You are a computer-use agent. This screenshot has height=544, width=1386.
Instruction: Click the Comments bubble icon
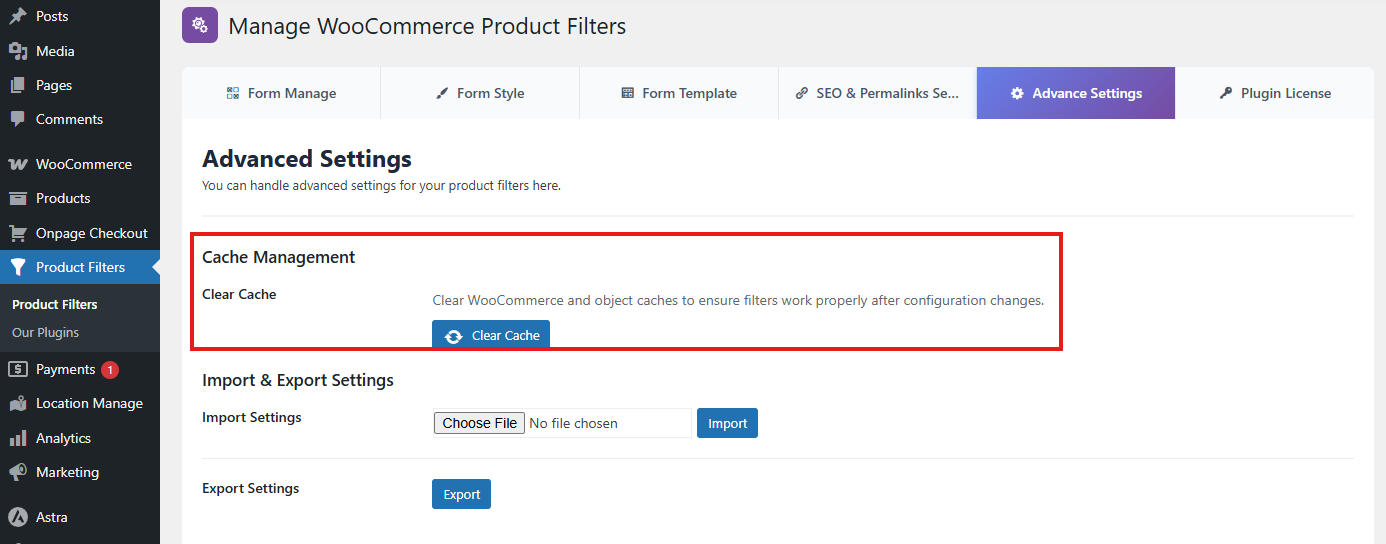[18, 119]
